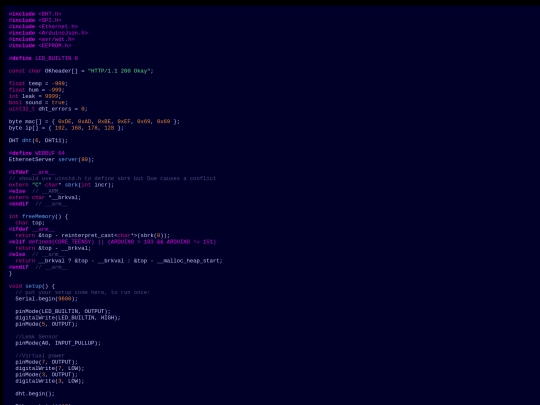Image resolution: width=540 pixels, height=405 pixels.
Task: Click the 'extern char *__brkval;' line
Action: pyautogui.click(x=45, y=197)
